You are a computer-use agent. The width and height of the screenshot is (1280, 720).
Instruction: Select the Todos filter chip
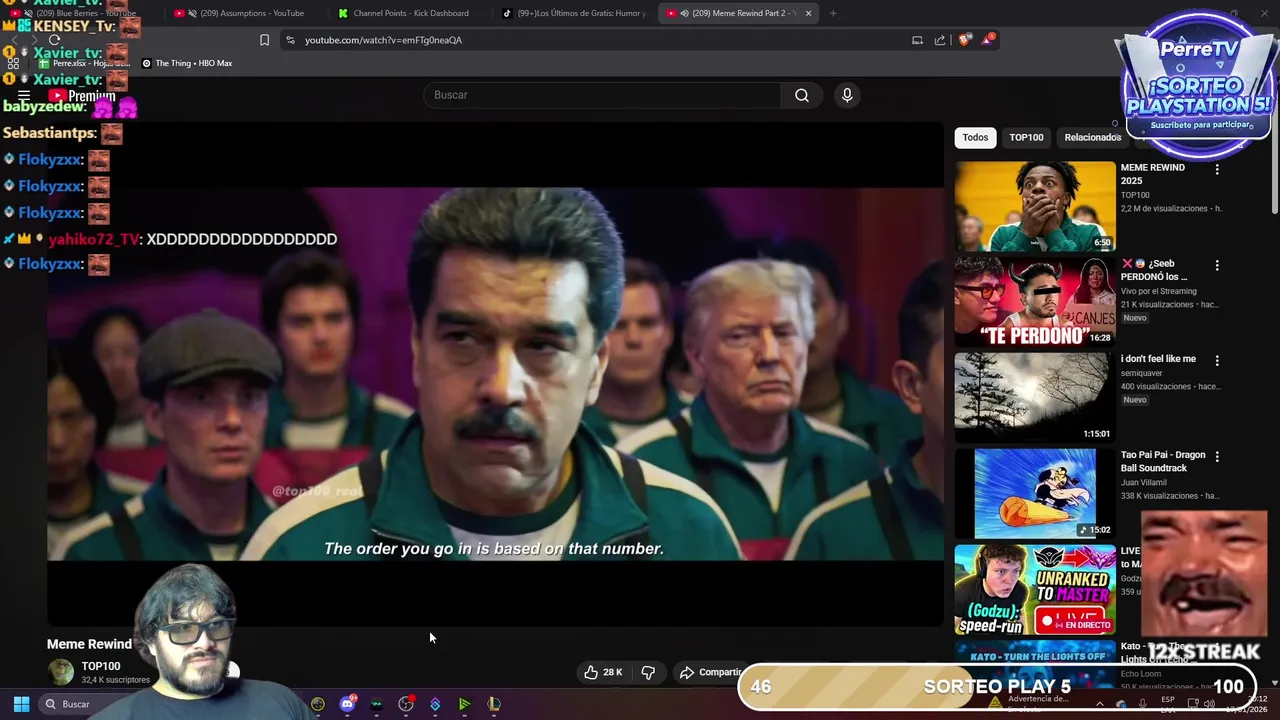click(x=975, y=138)
